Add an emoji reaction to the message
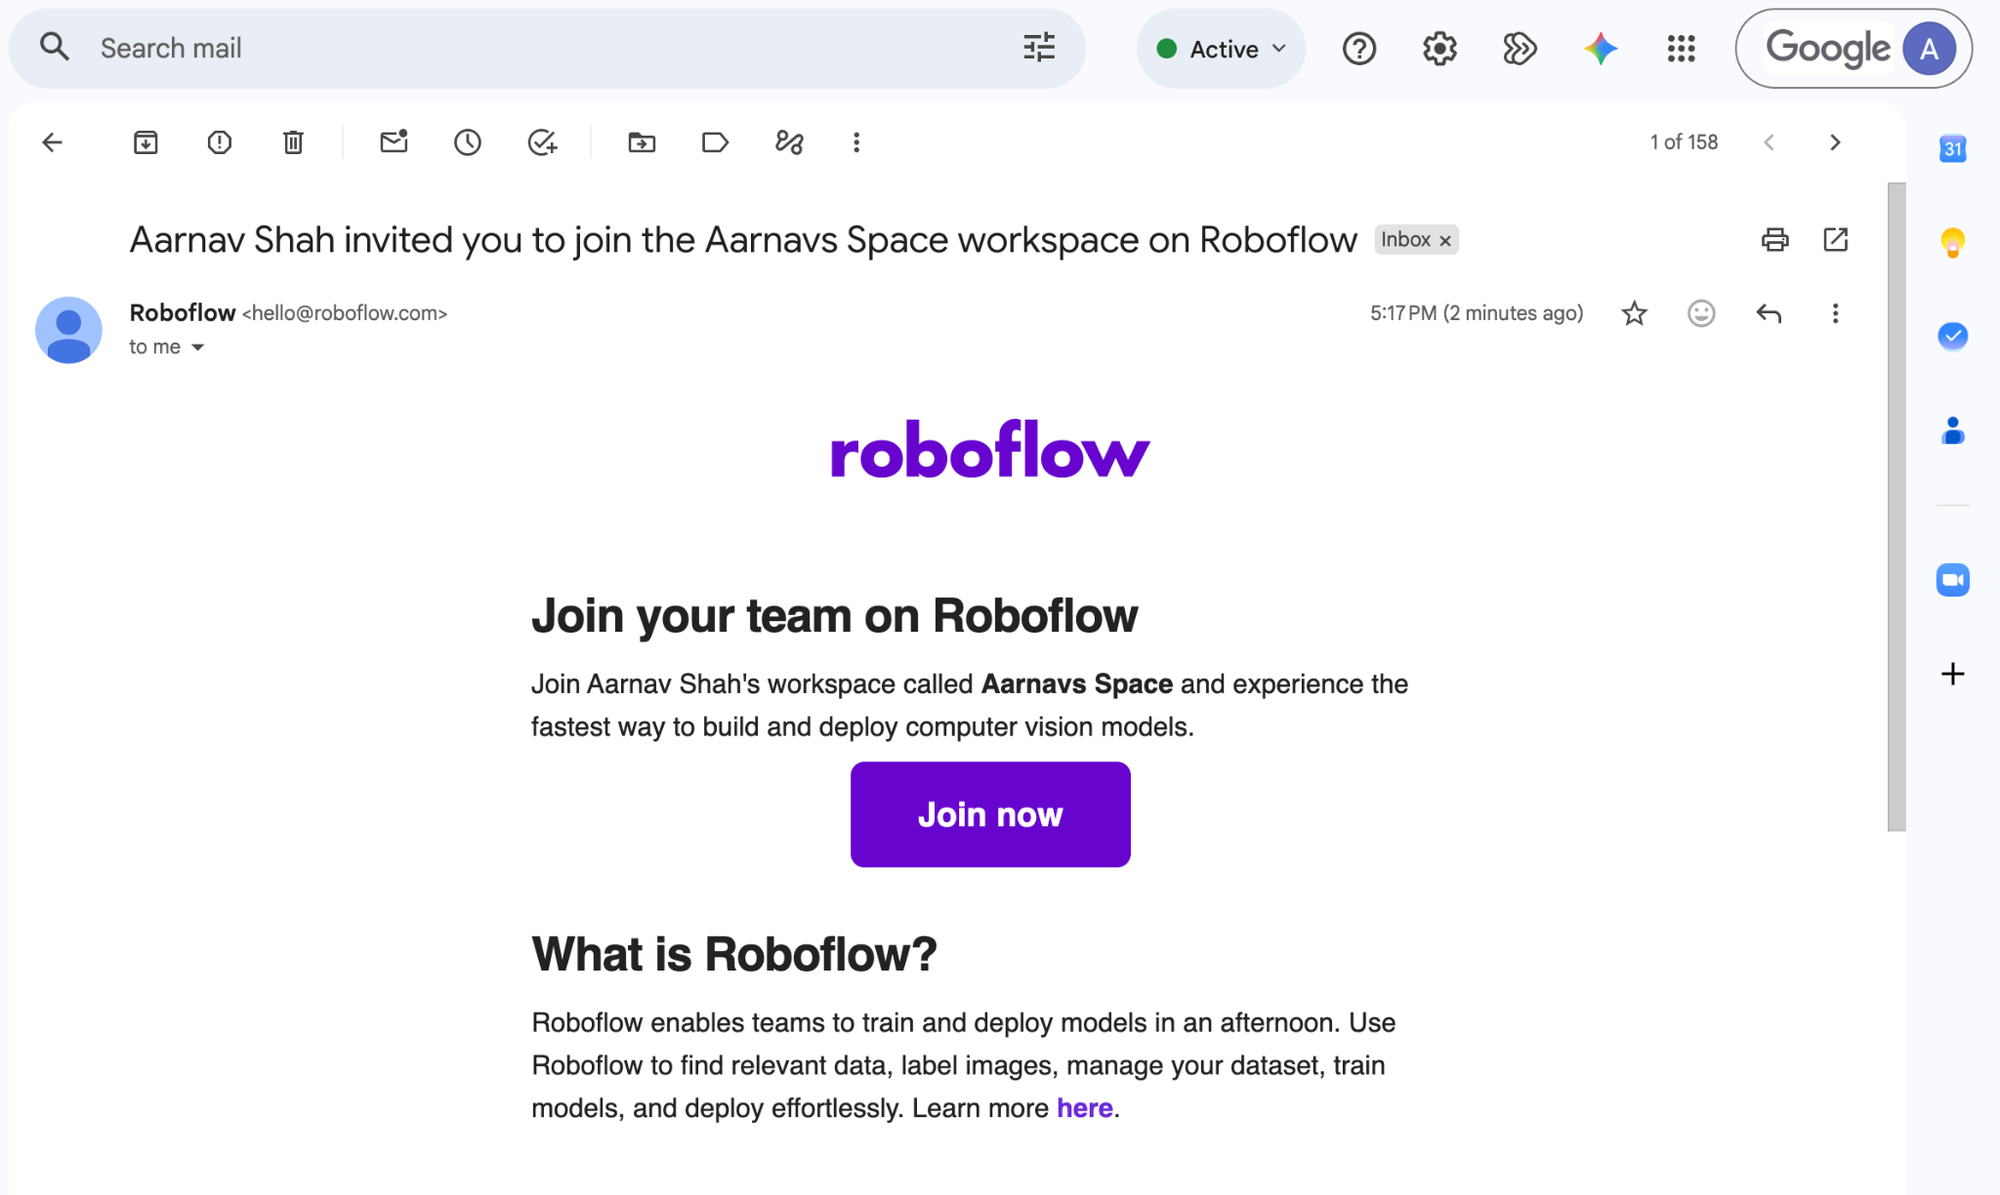This screenshot has height=1195, width=2000. tap(1701, 313)
